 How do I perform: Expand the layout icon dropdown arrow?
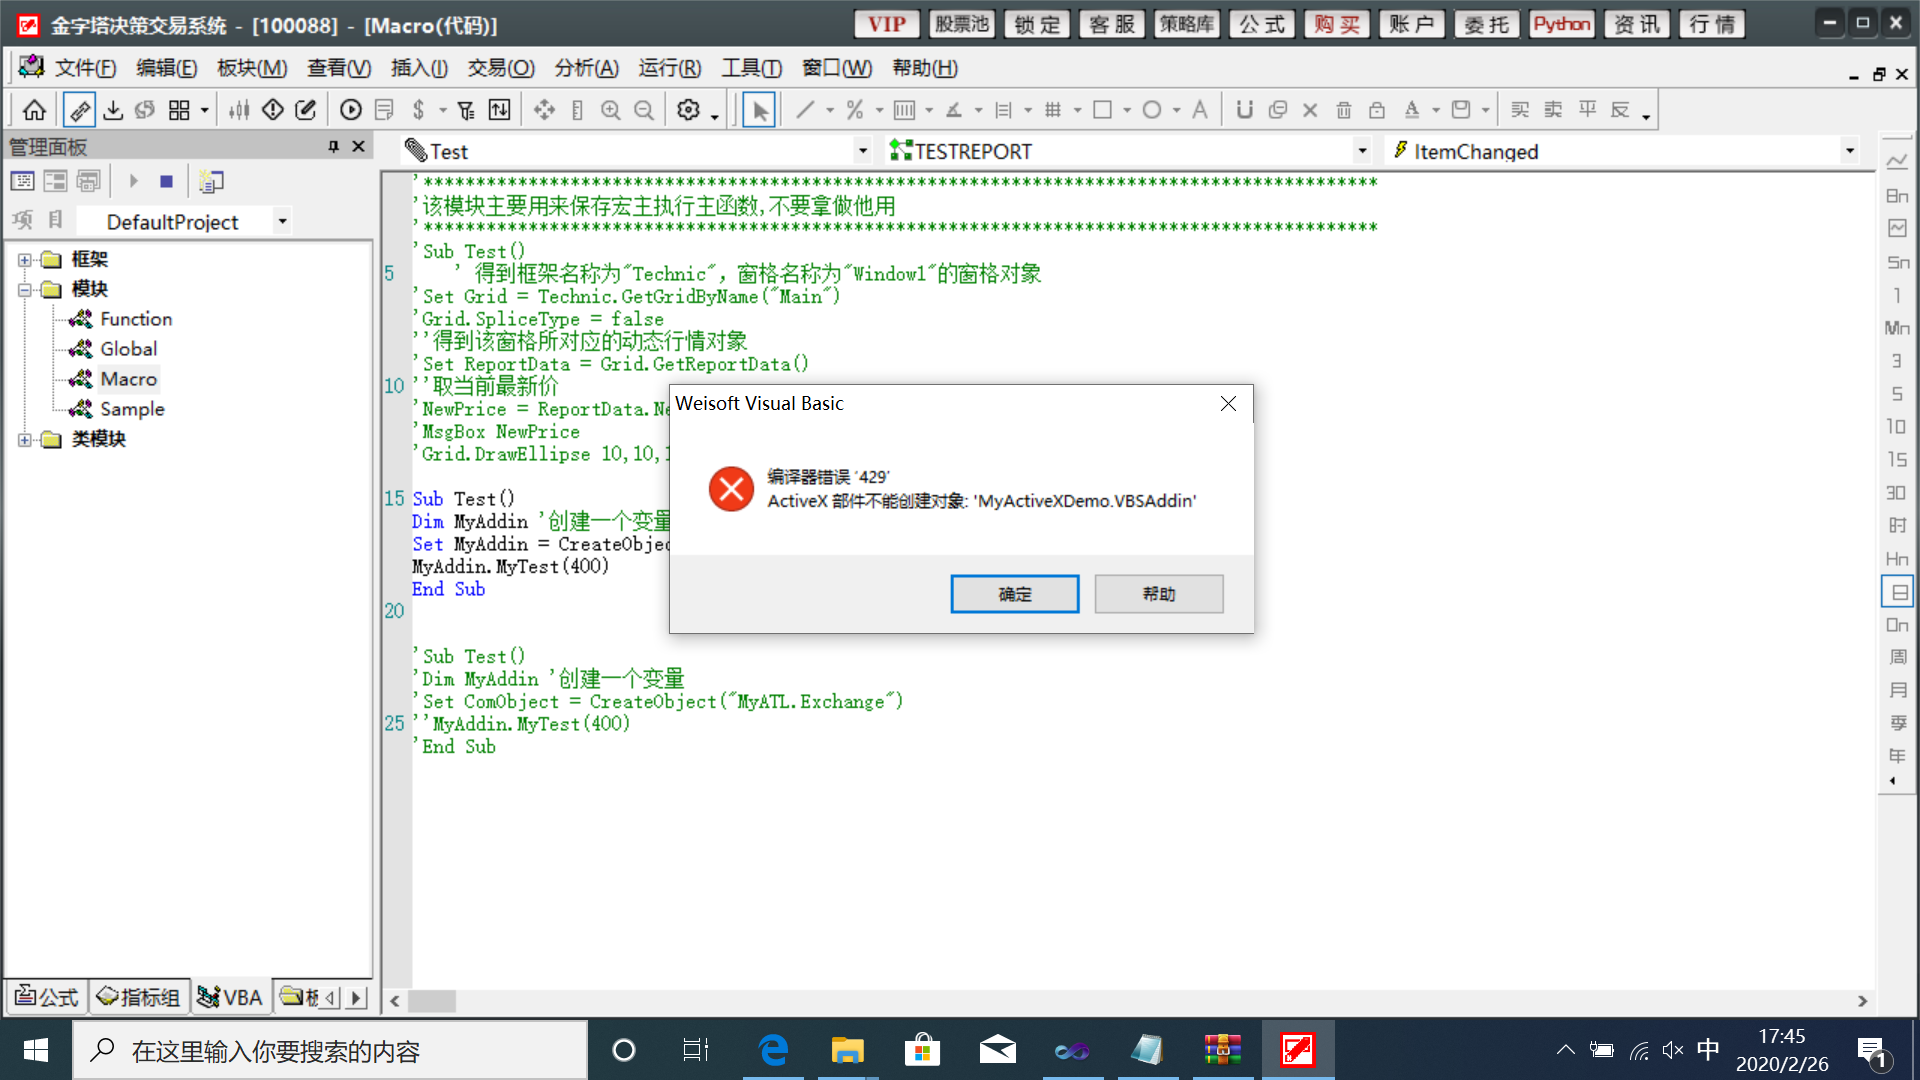tap(204, 110)
